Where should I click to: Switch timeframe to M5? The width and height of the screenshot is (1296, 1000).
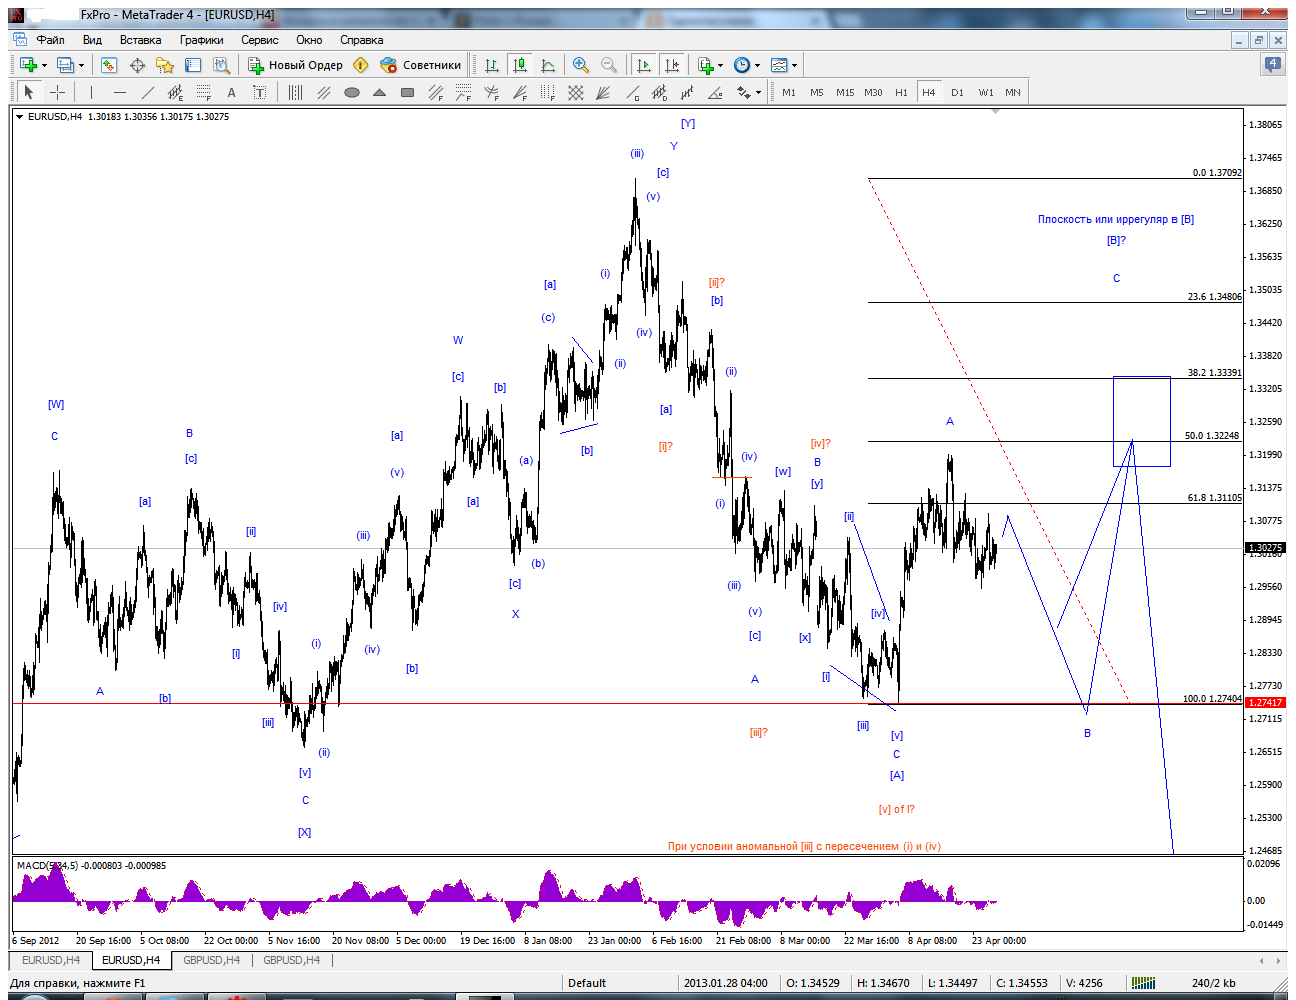point(817,92)
